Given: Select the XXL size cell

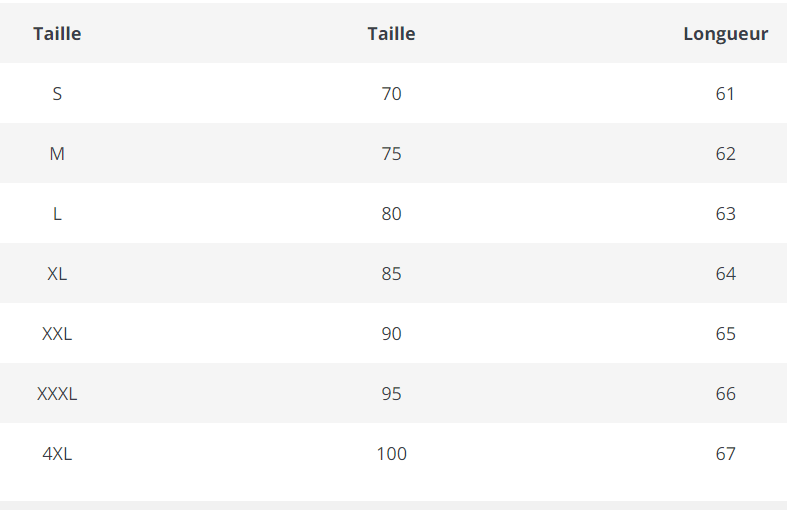Looking at the screenshot, I should pos(57,334).
